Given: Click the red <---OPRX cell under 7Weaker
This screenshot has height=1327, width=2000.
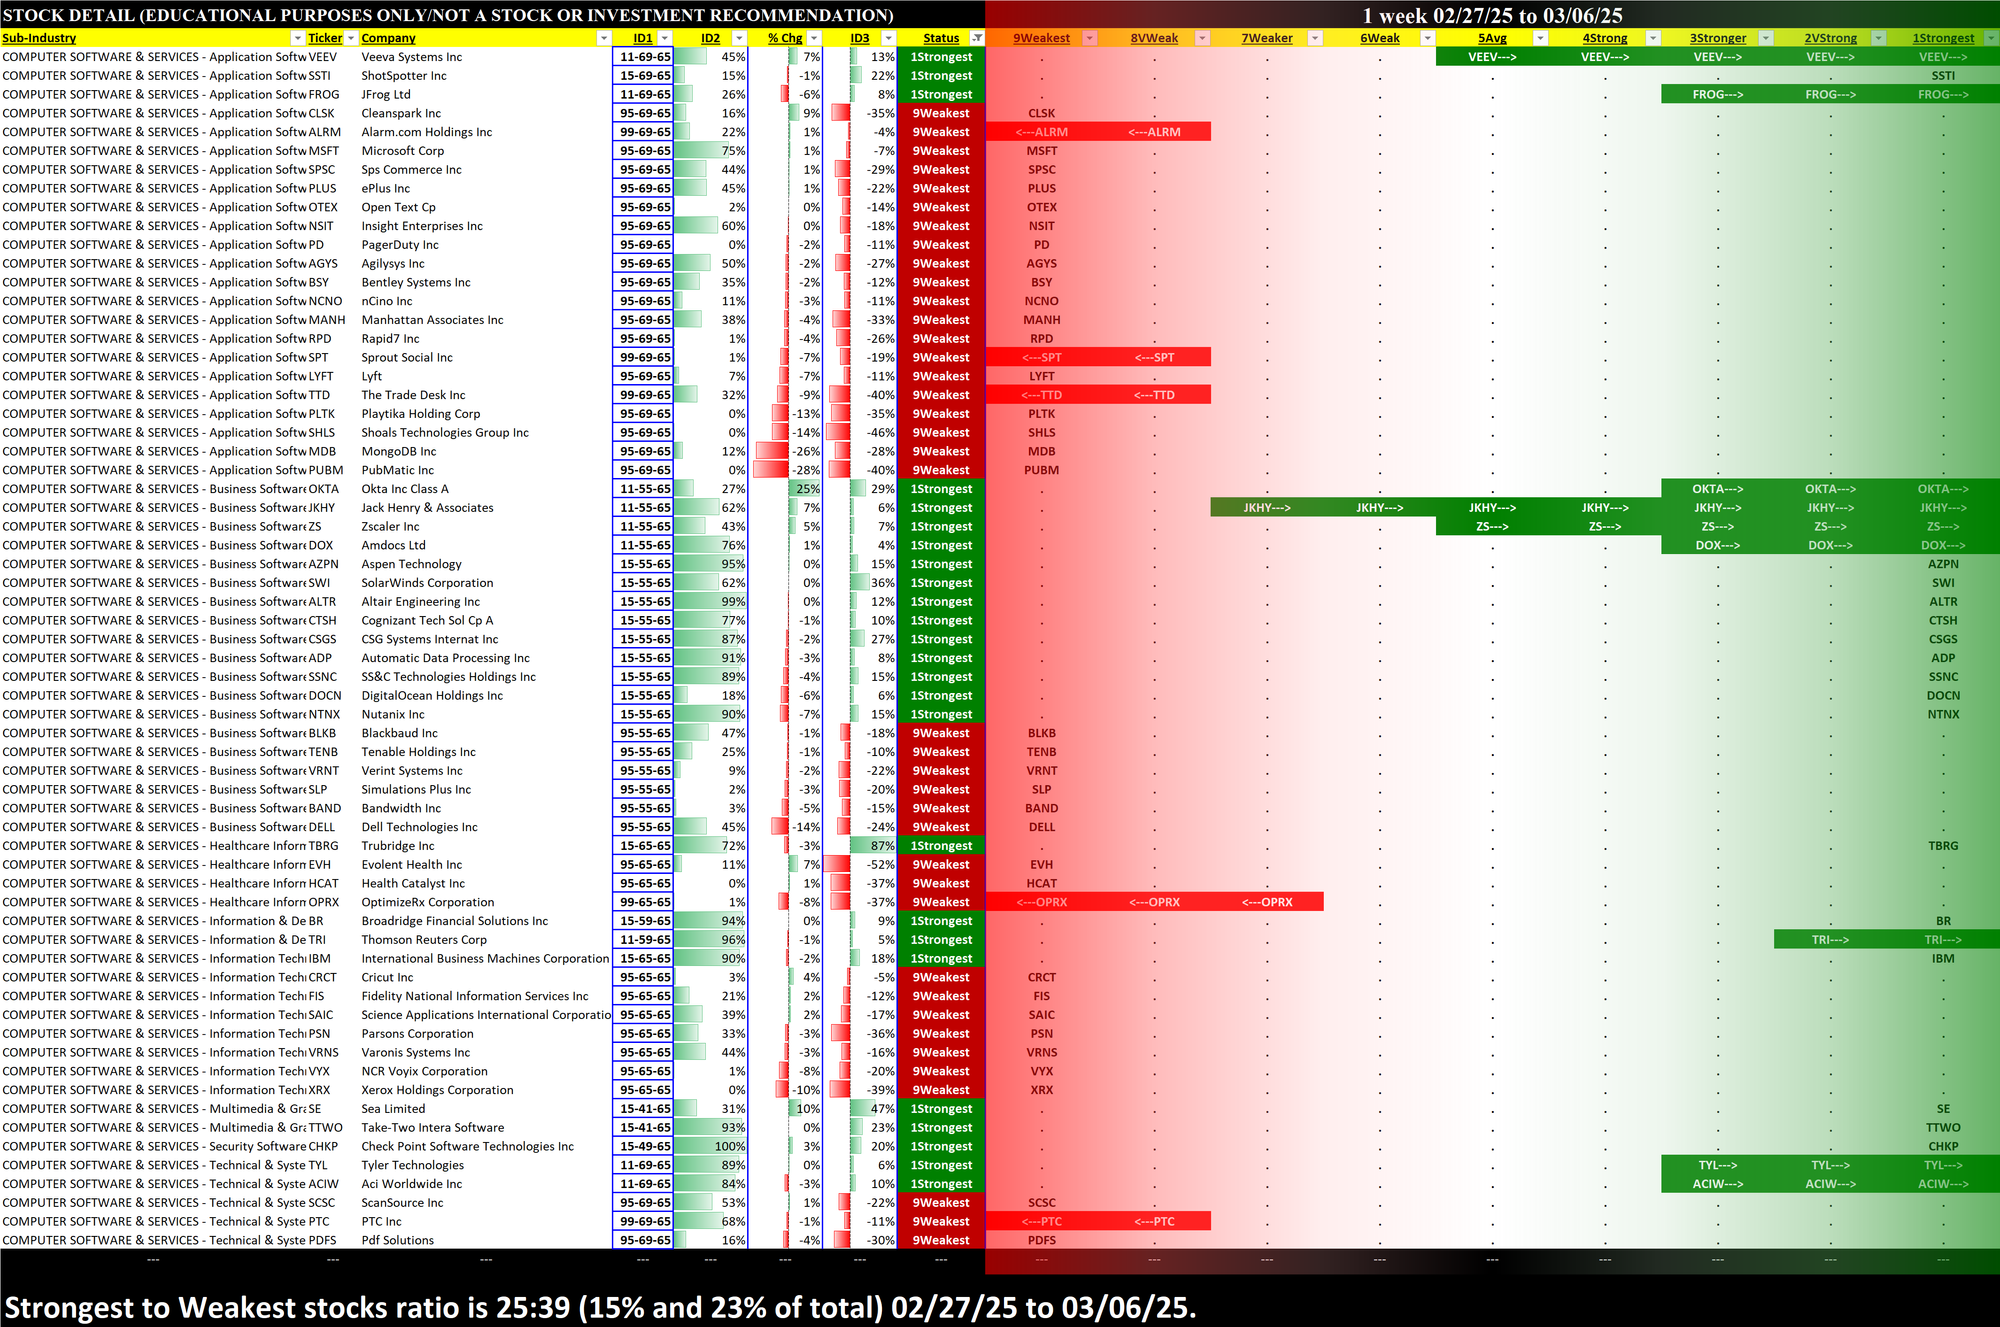Looking at the screenshot, I should coord(1267,902).
